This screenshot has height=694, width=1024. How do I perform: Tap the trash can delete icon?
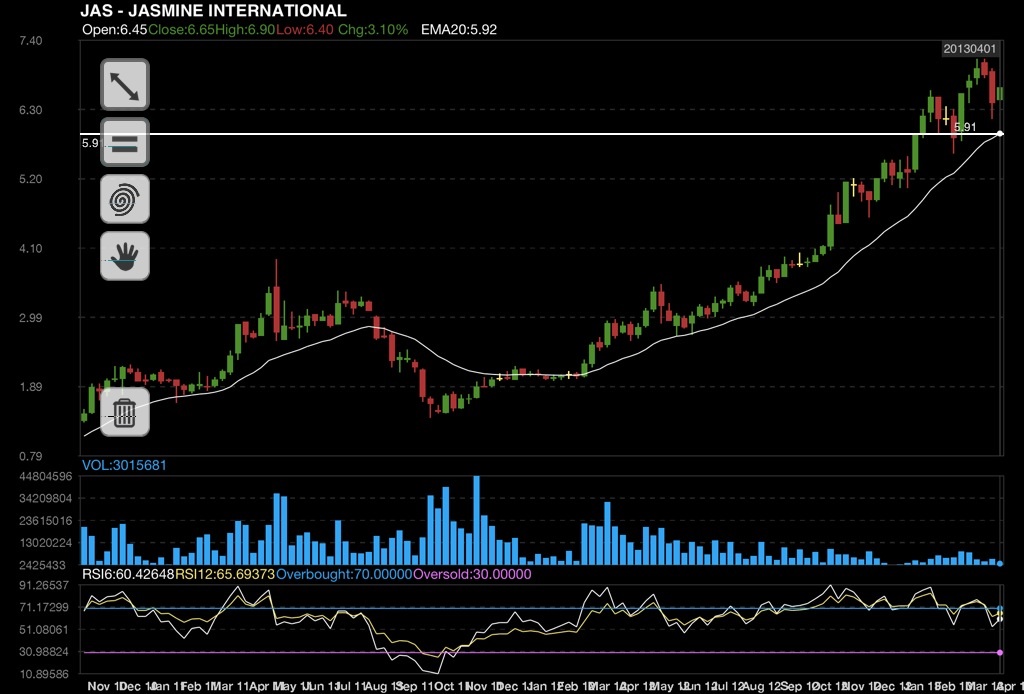125,412
